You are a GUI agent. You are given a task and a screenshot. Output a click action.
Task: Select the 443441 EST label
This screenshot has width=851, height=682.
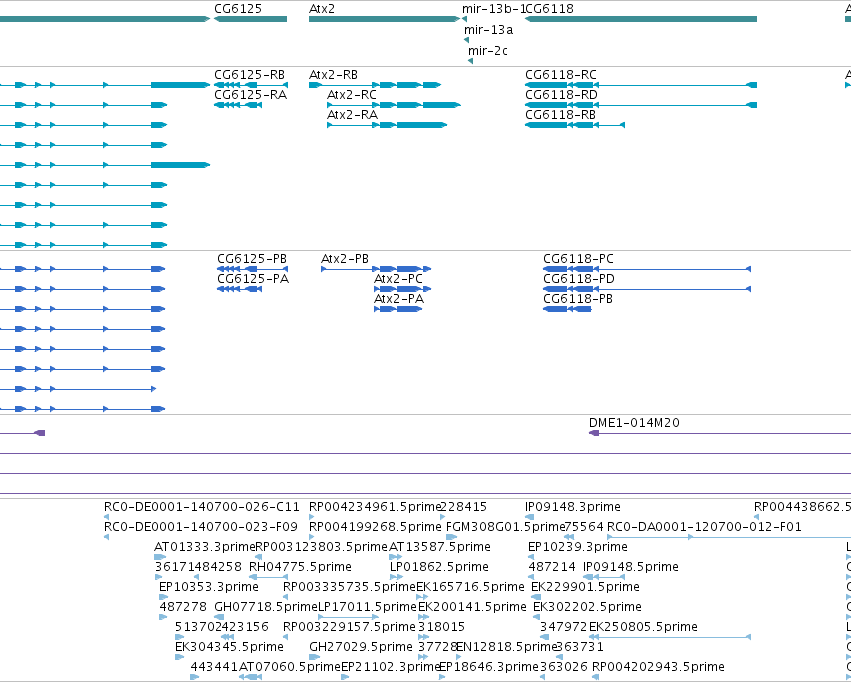point(214,667)
